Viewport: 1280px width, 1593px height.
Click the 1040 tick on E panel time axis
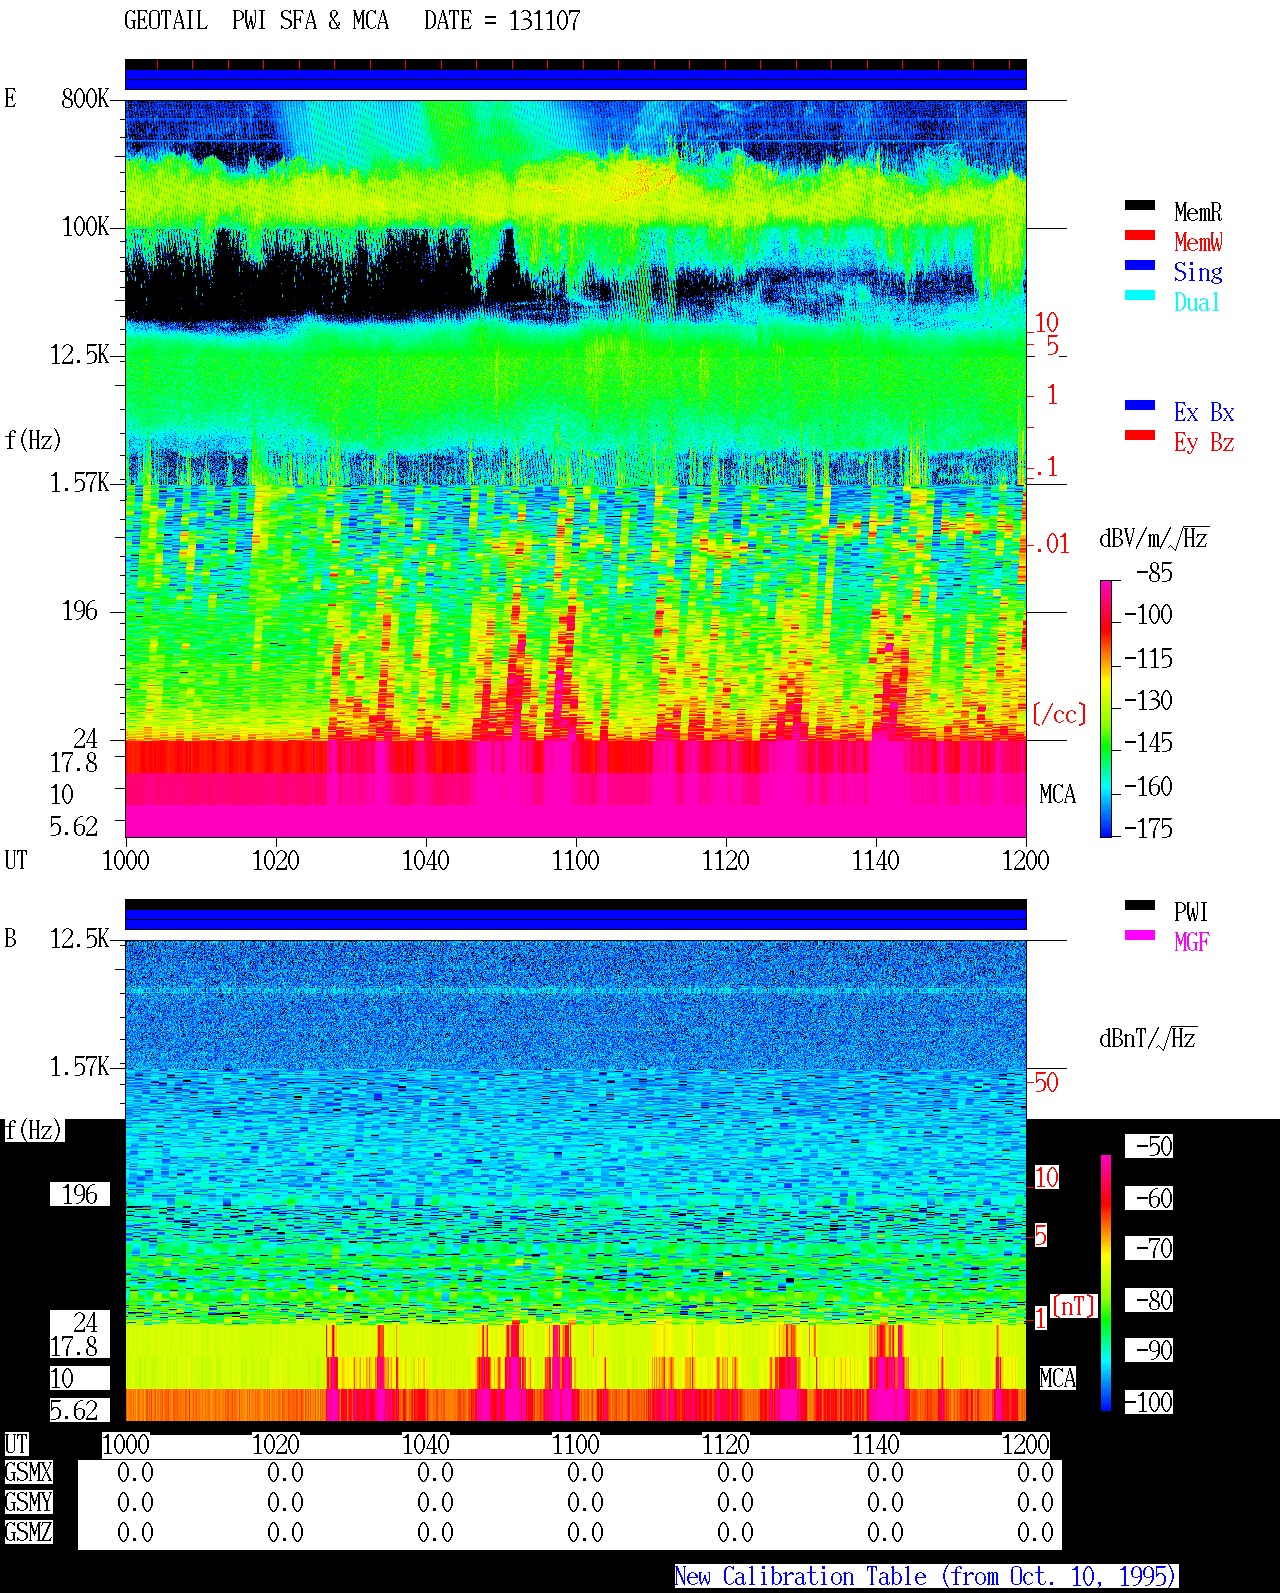[425, 861]
